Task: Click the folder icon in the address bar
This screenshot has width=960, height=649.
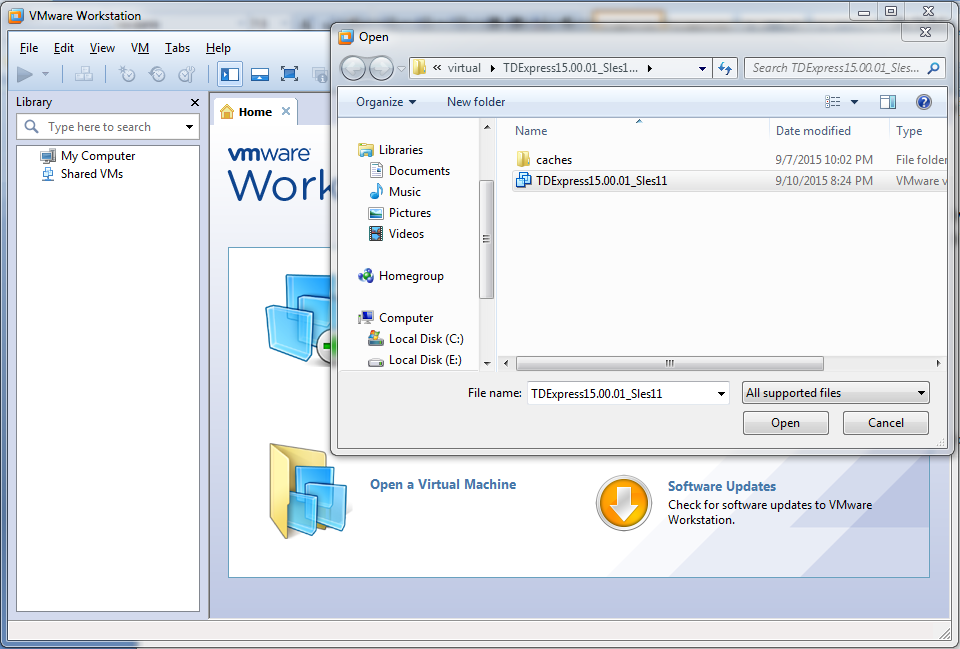Action: 419,67
